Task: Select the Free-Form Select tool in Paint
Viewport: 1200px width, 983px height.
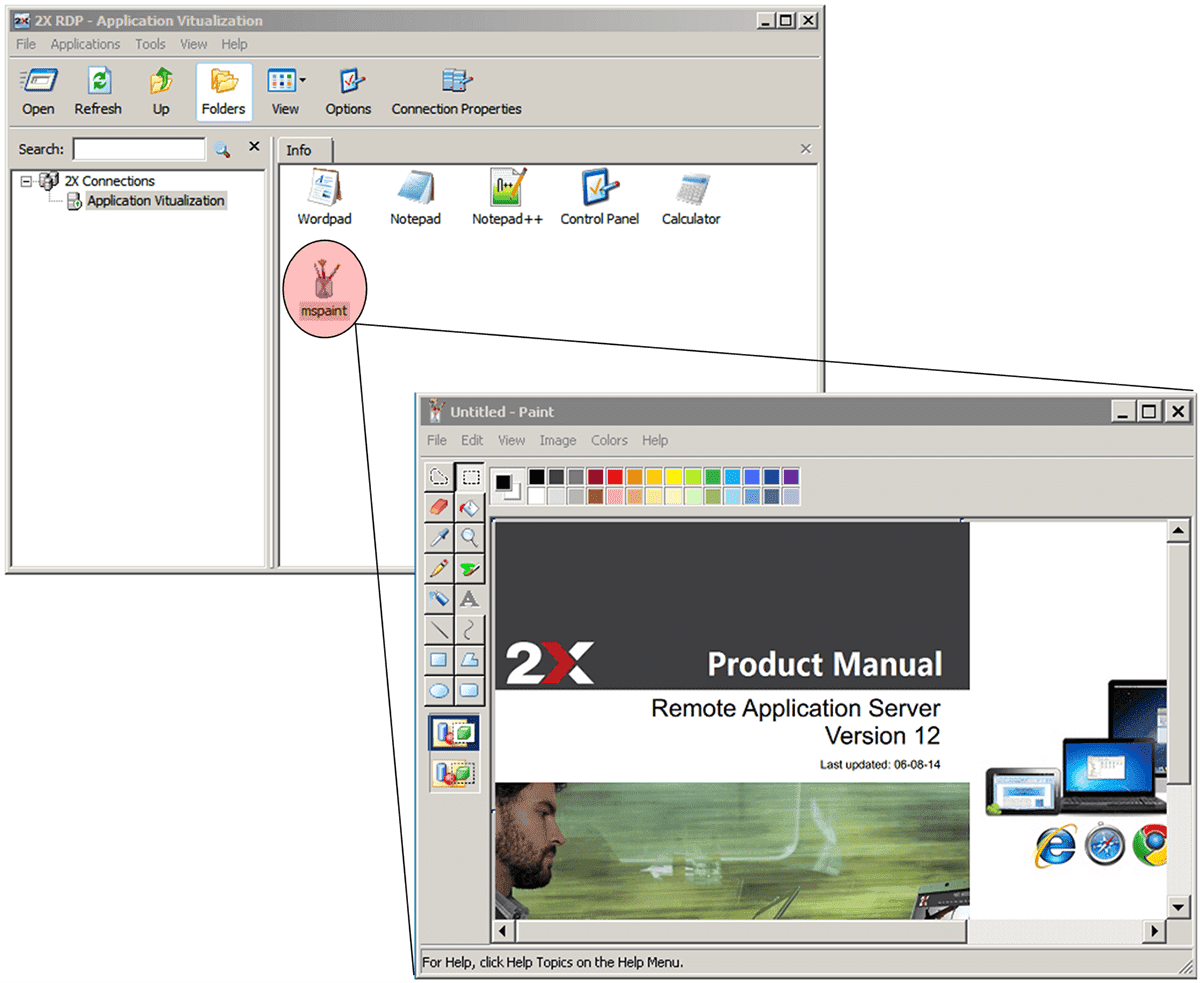Action: tap(438, 477)
